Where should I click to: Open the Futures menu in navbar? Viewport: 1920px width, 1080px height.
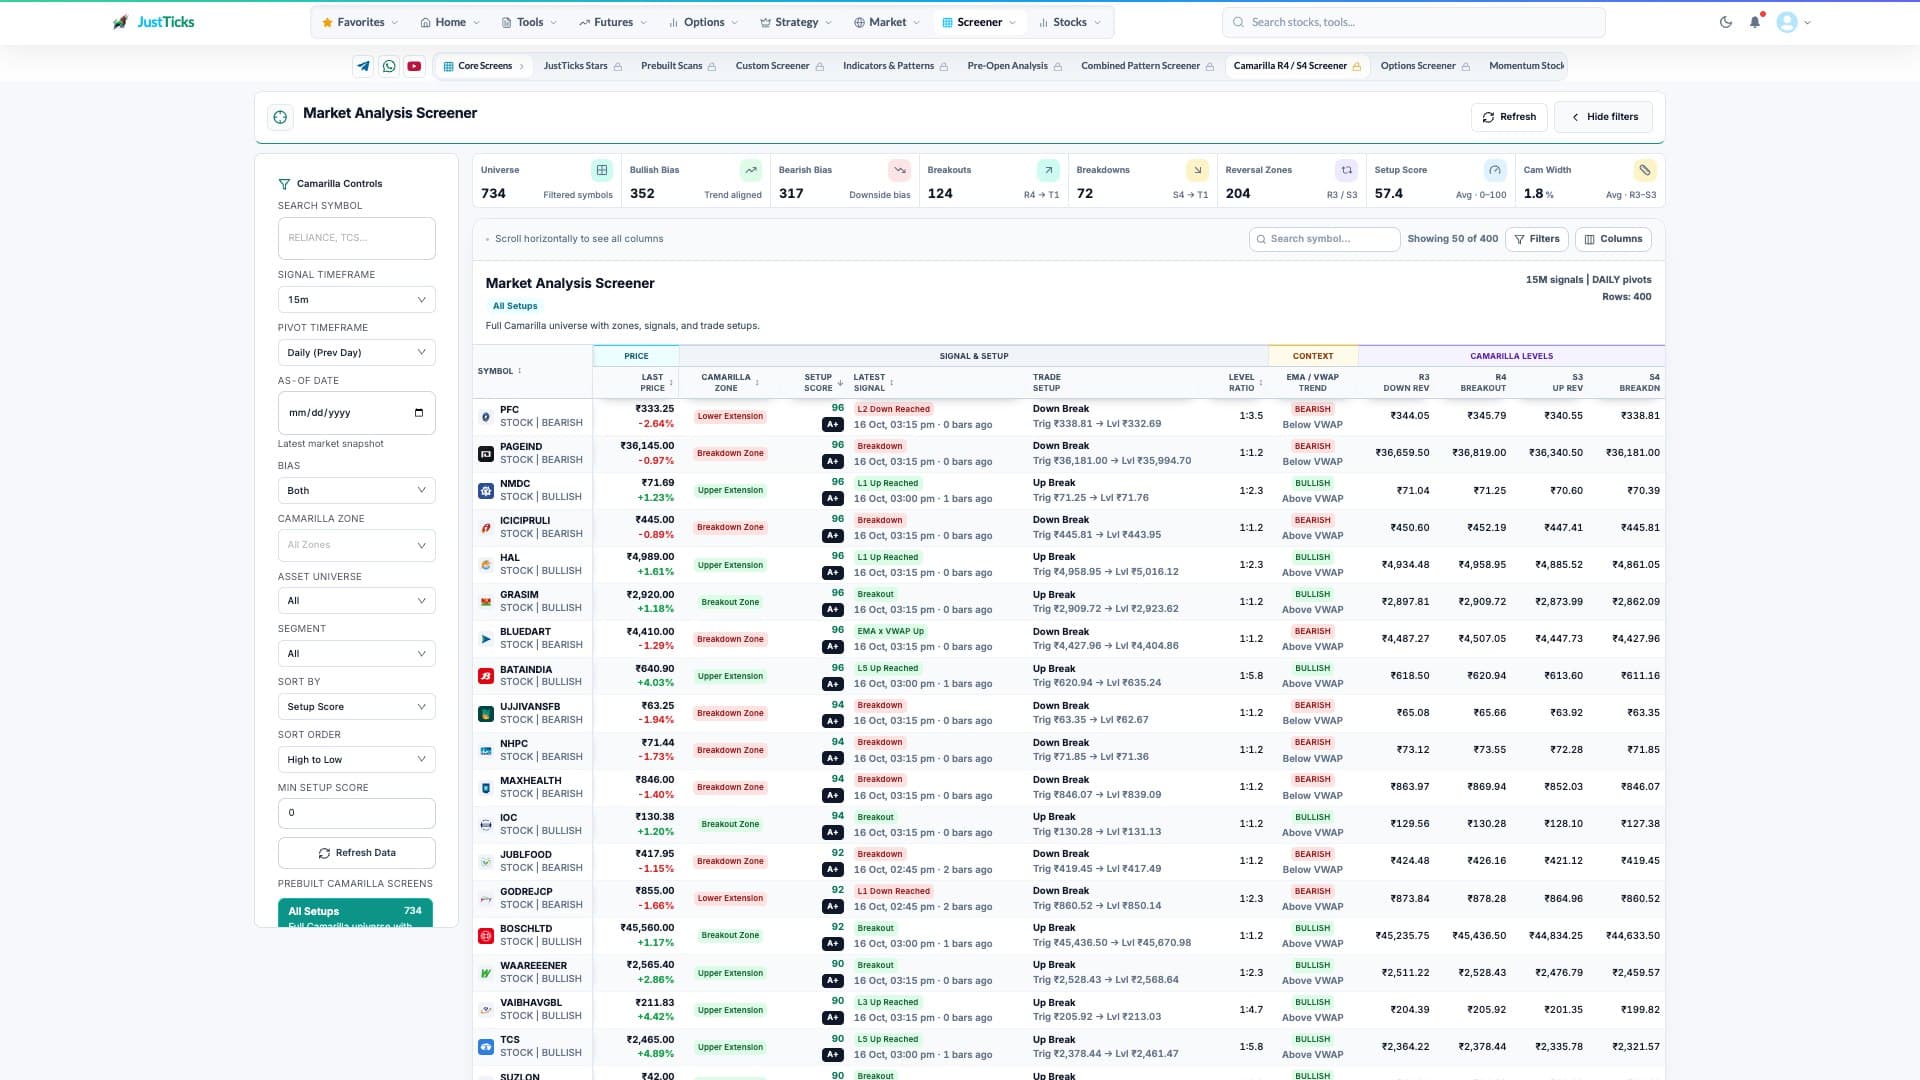pos(612,22)
